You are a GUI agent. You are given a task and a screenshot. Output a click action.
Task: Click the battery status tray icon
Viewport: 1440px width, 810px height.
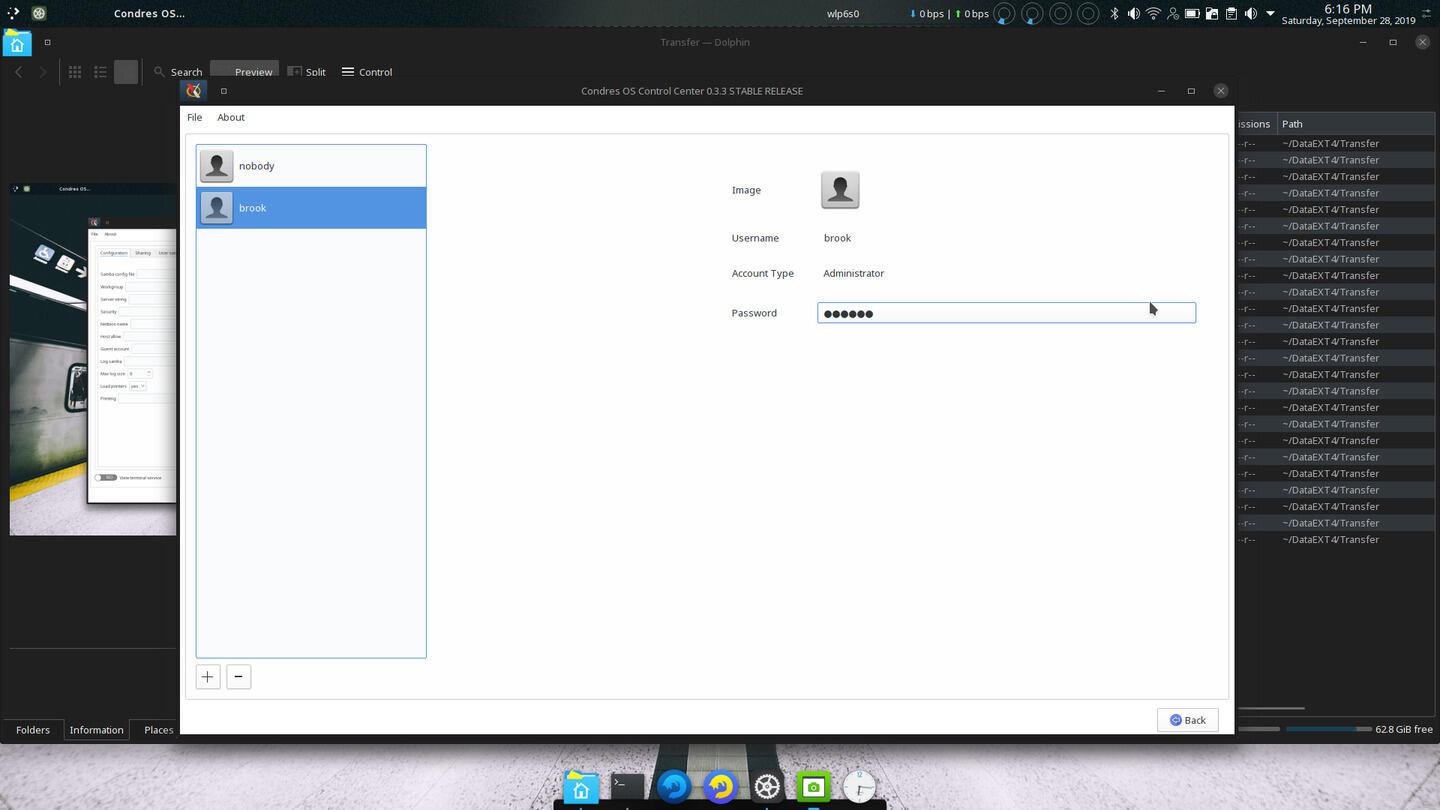(x=1192, y=14)
